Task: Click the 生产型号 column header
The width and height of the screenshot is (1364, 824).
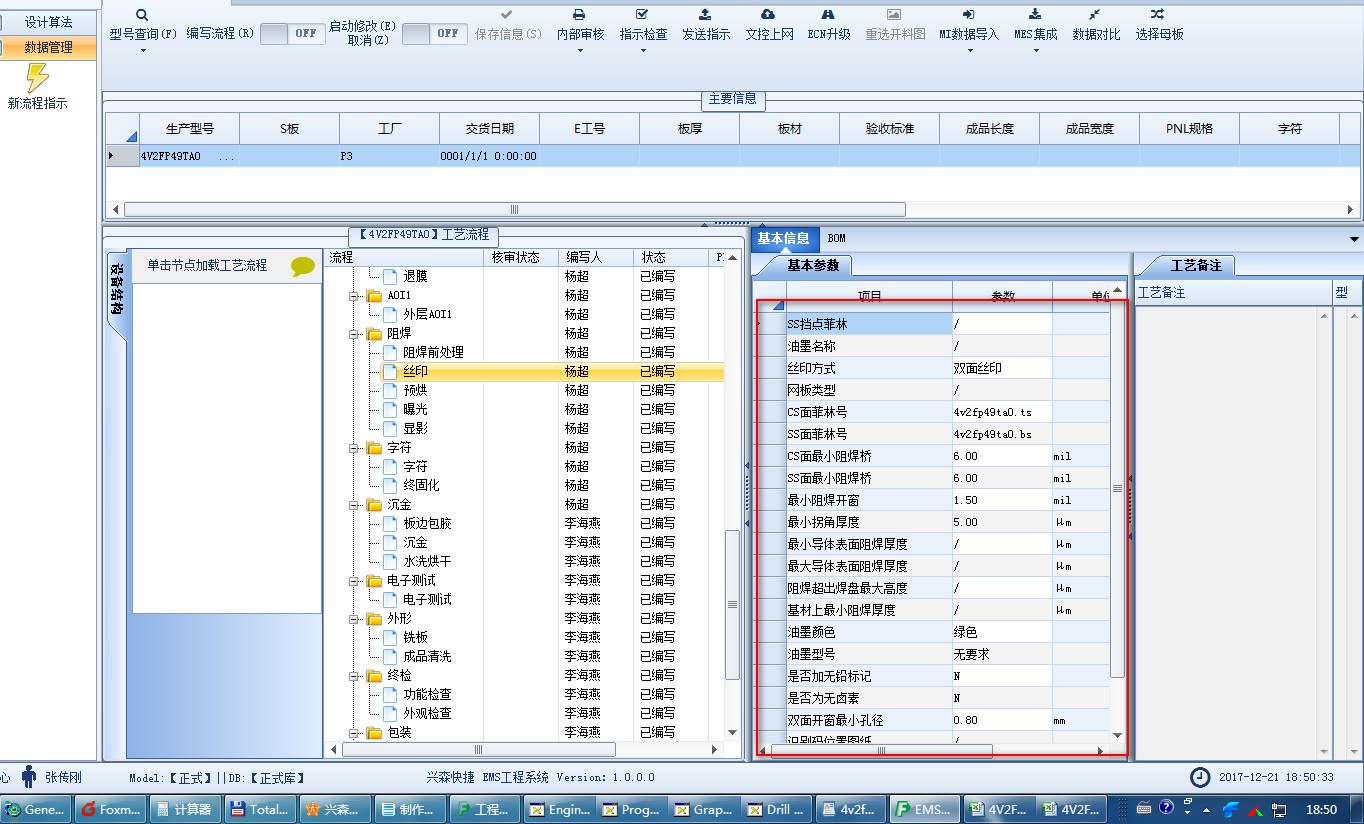Action: point(189,129)
